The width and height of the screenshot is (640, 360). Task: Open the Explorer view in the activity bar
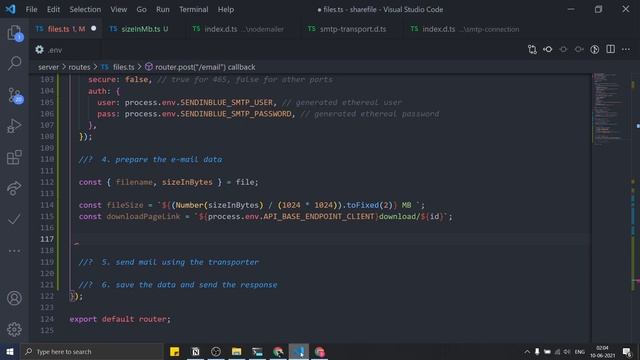(x=15, y=33)
